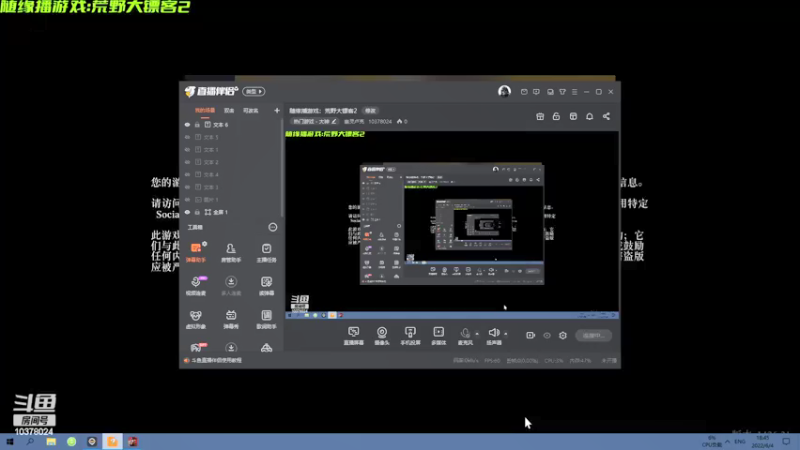Screen dimensions: 800x450
Task: Open the notification bell icon
Action: click(x=589, y=116)
